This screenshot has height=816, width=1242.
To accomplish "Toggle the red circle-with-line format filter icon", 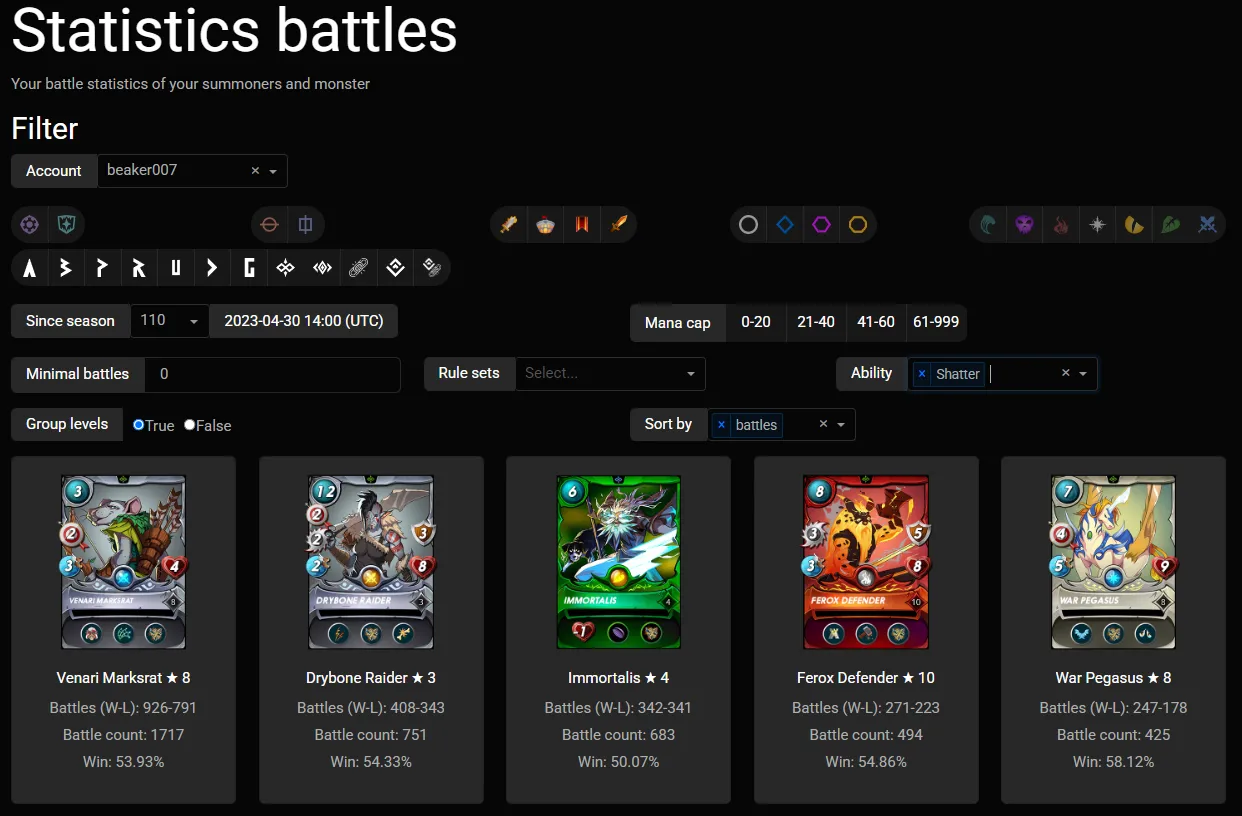I will (x=269, y=225).
